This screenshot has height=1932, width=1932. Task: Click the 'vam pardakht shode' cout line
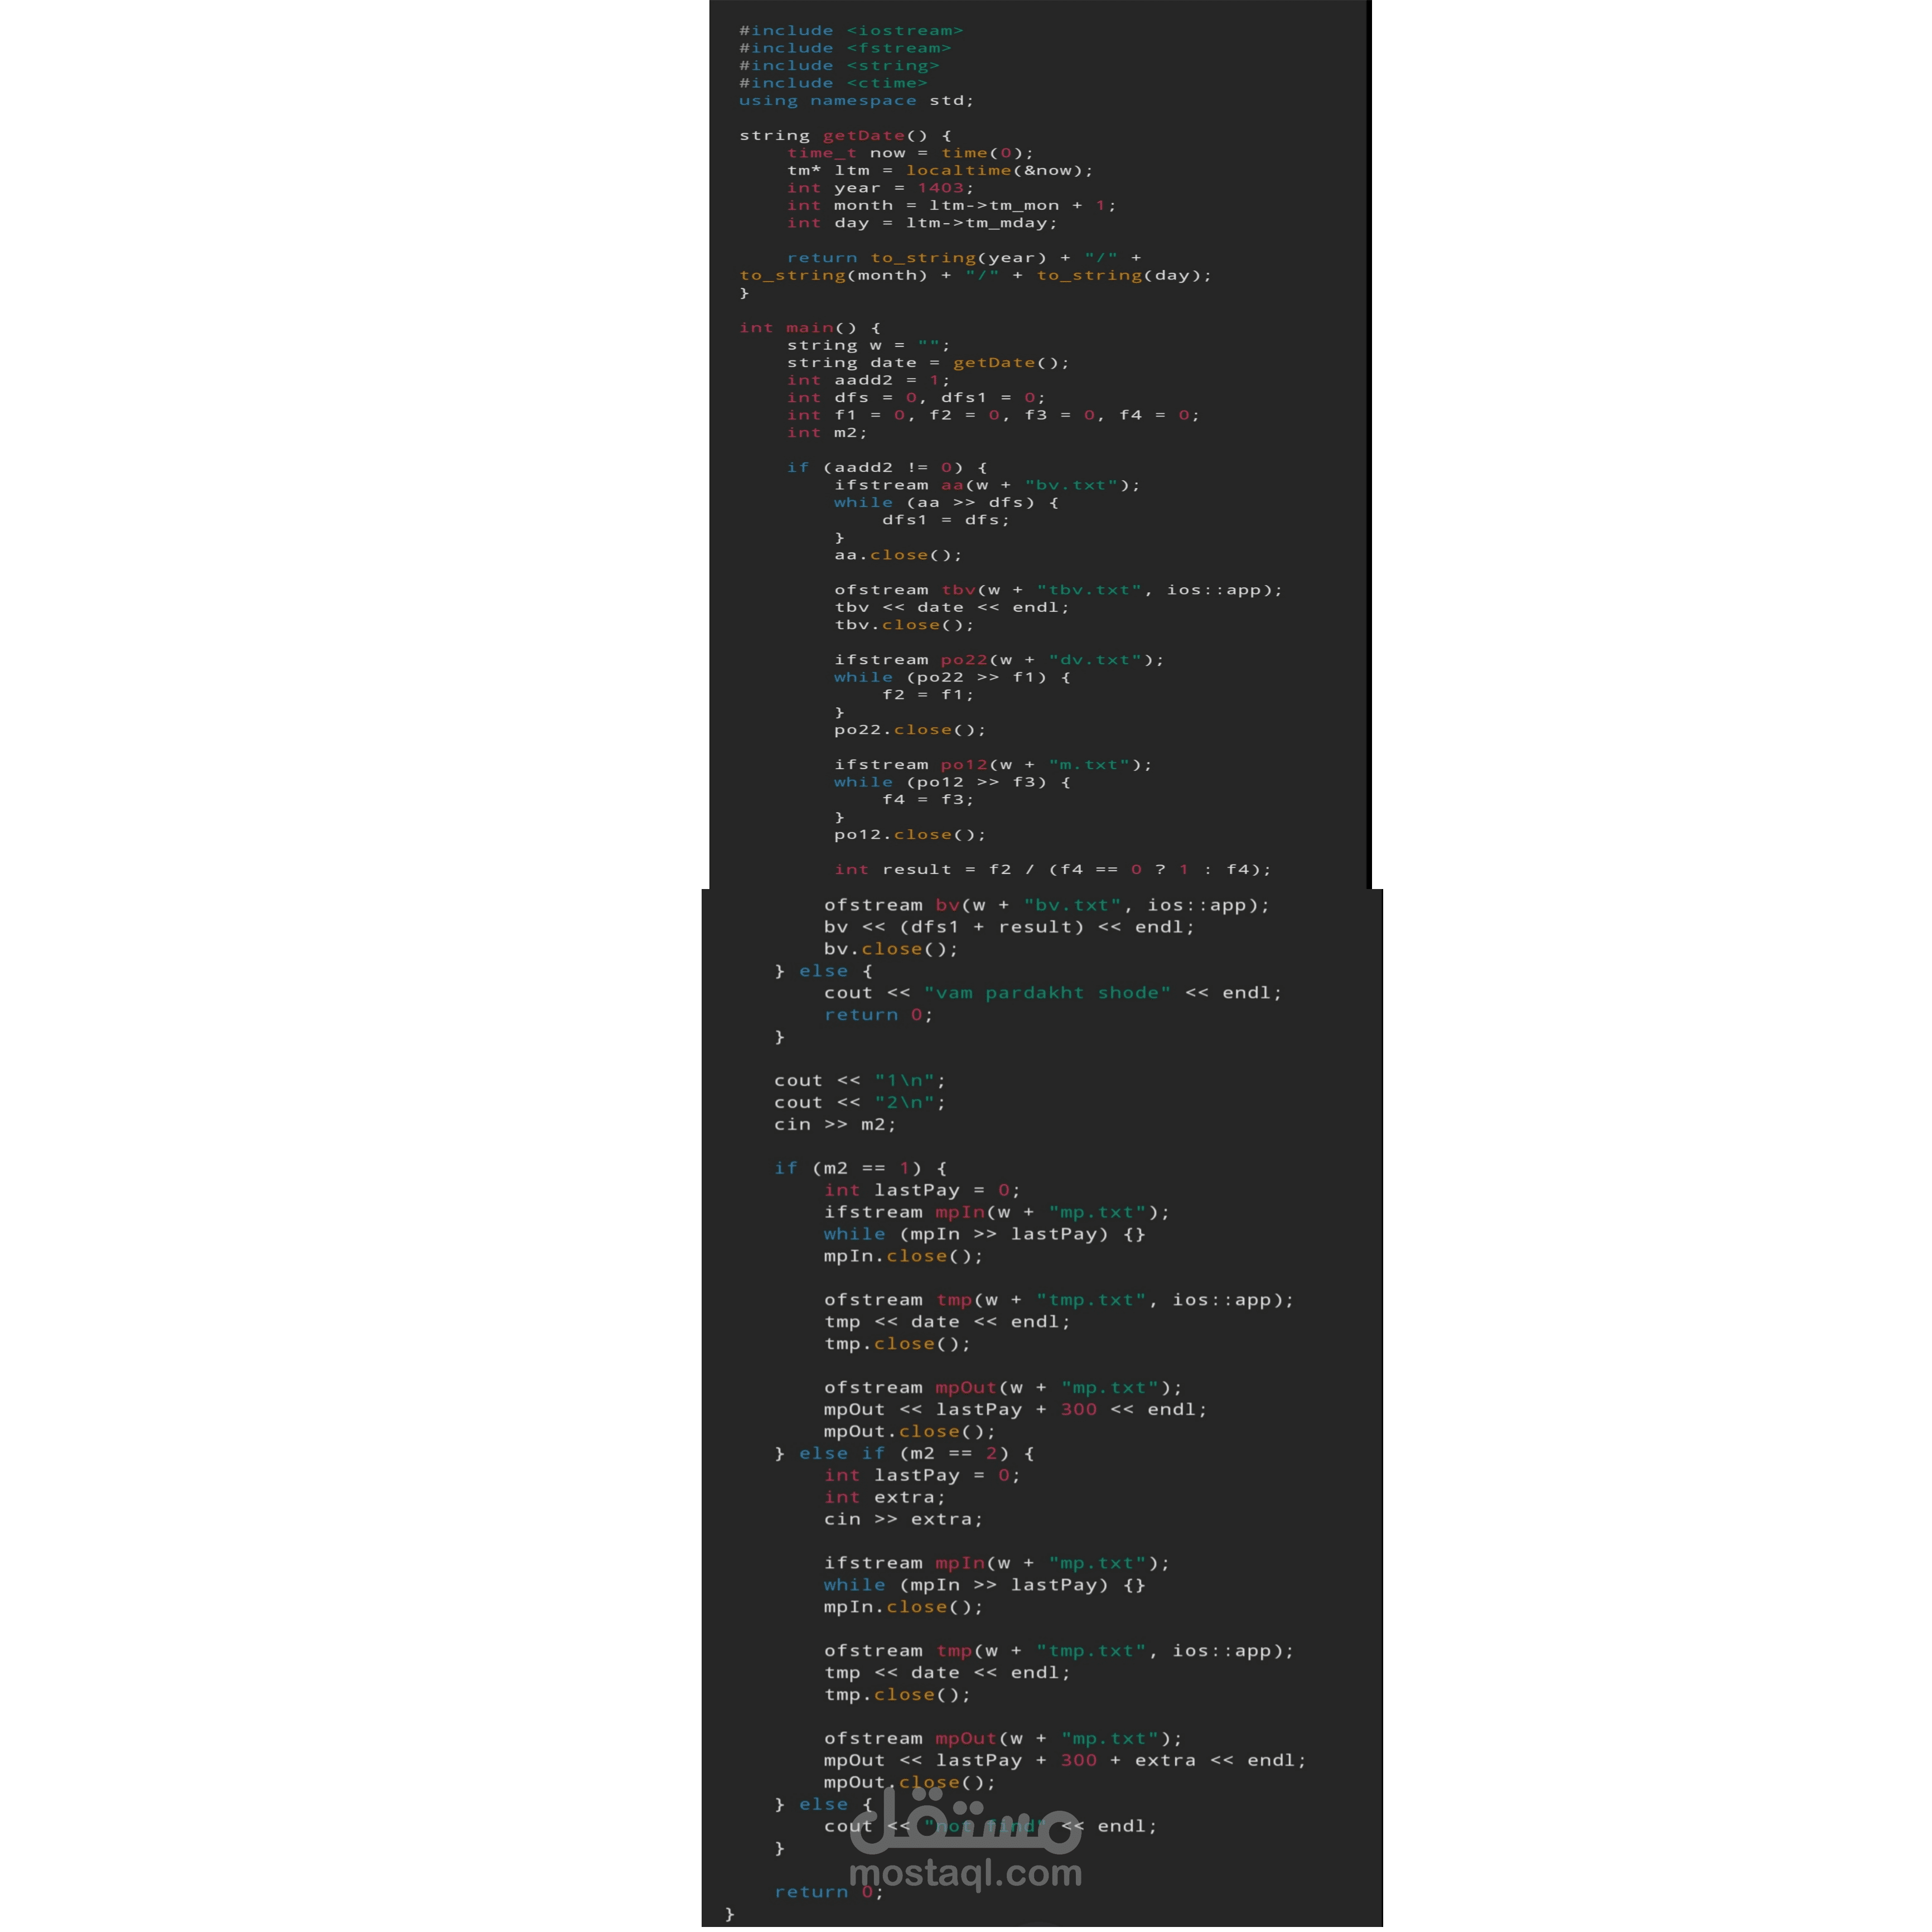[x=1052, y=994]
